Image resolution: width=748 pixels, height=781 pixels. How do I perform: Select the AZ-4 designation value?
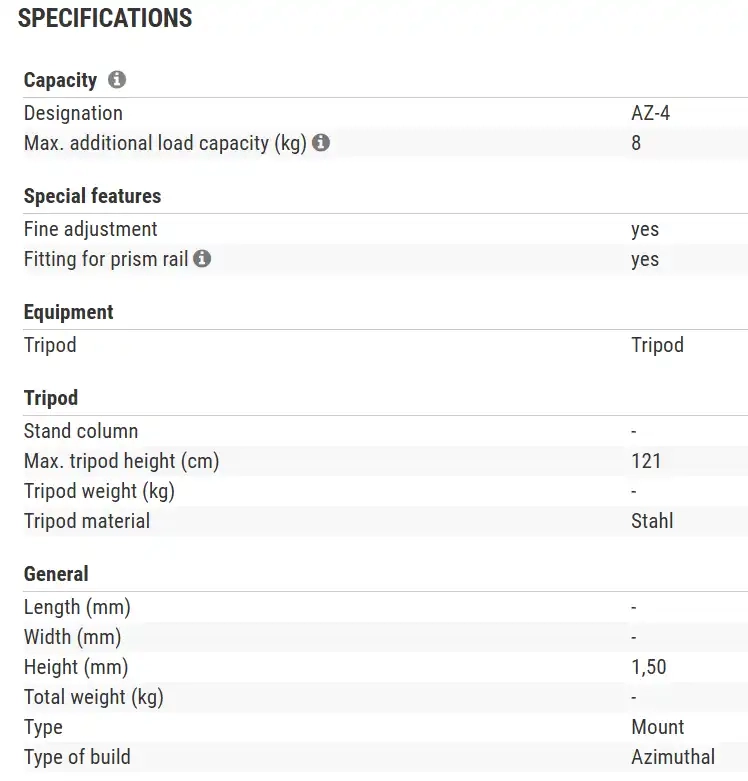point(650,113)
